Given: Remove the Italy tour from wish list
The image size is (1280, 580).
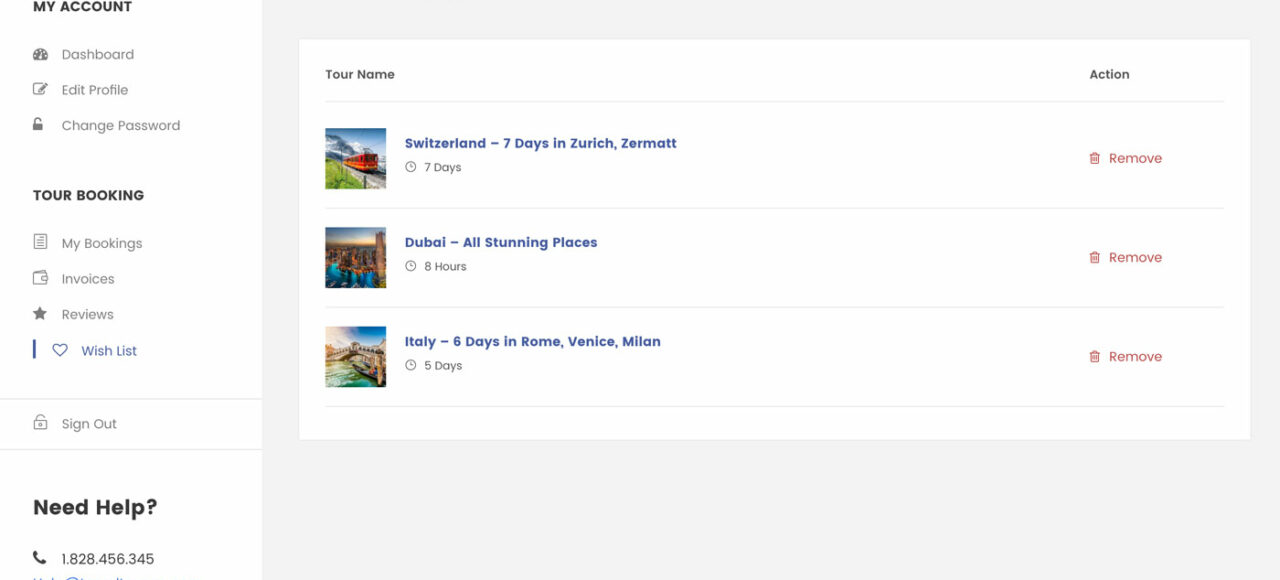Looking at the screenshot, I should [x=1134, y=356].
